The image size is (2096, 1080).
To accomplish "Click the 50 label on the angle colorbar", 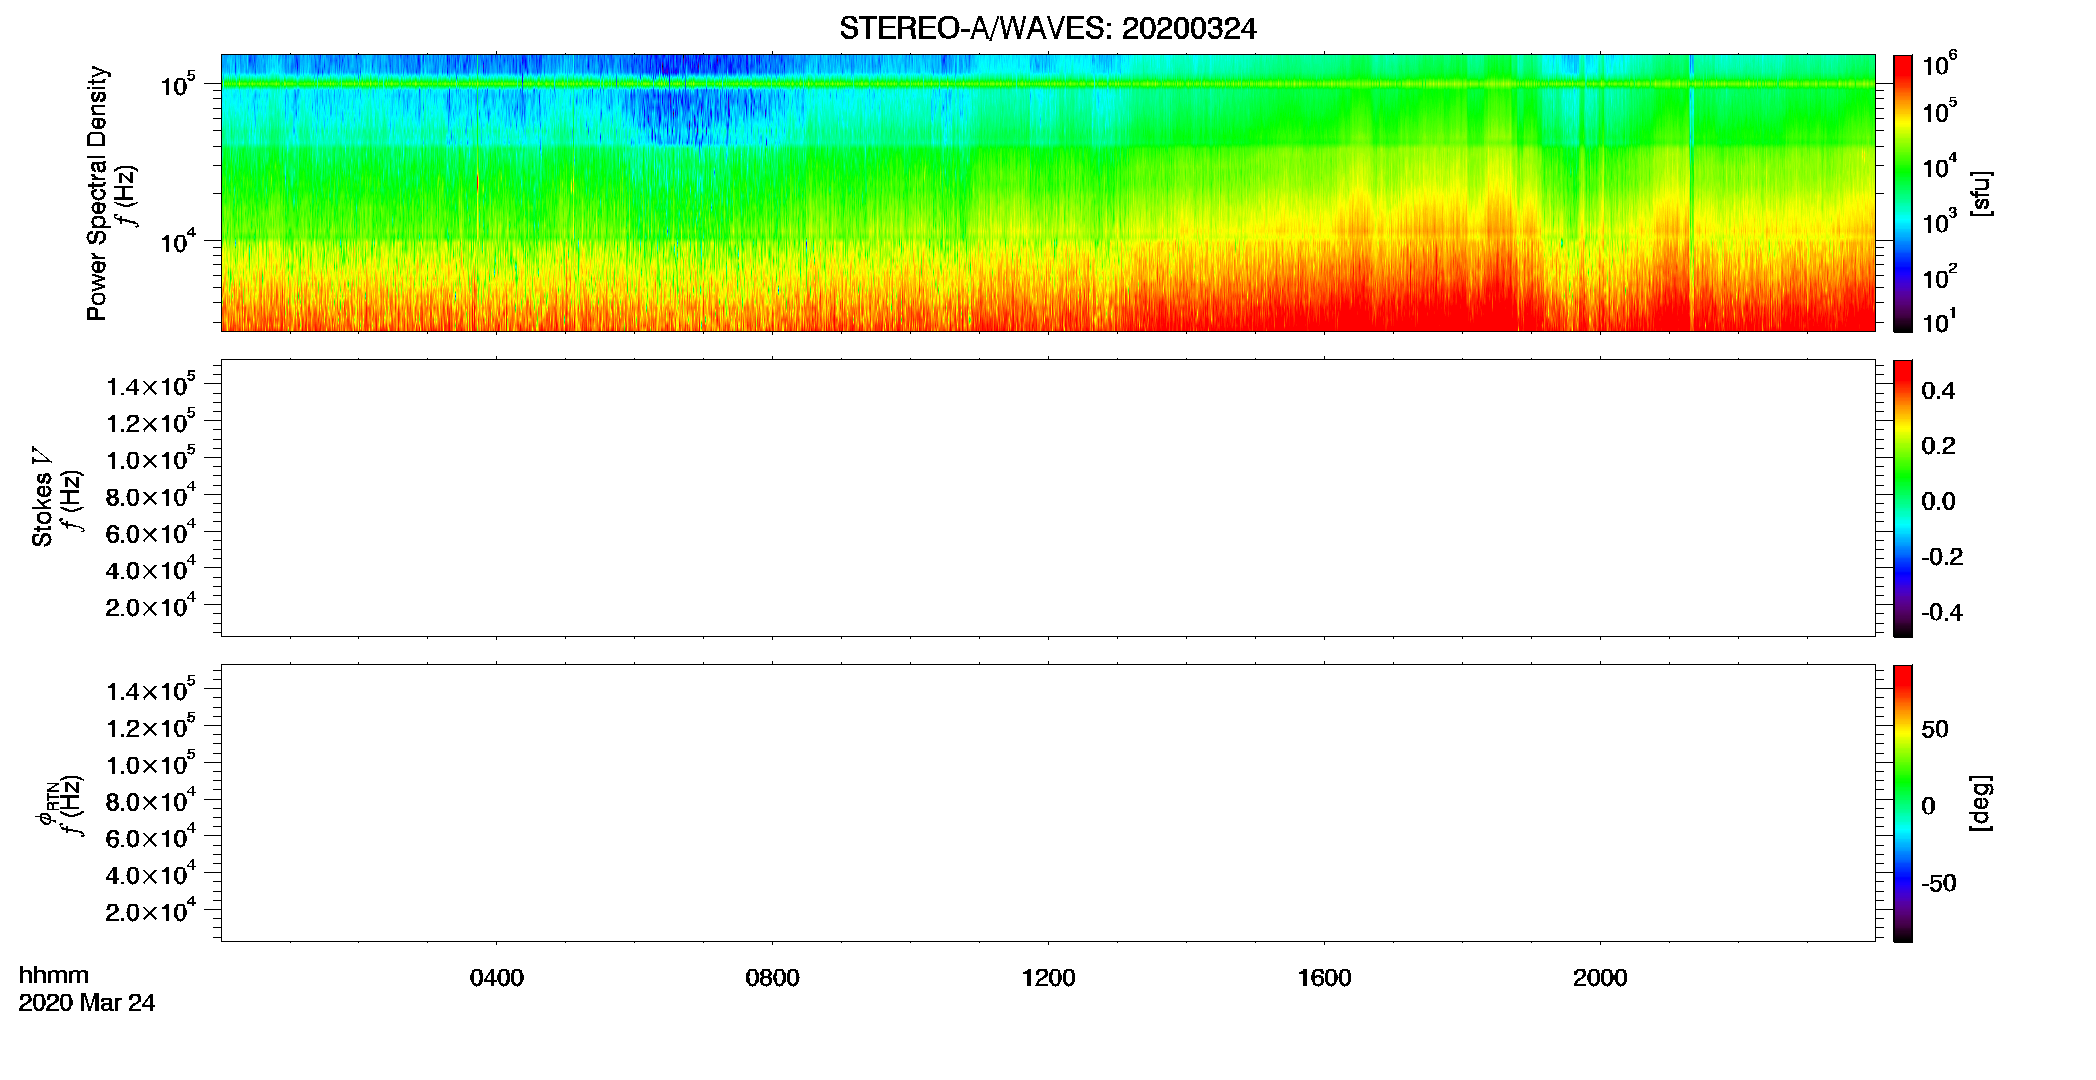I will pos(1935,729).
